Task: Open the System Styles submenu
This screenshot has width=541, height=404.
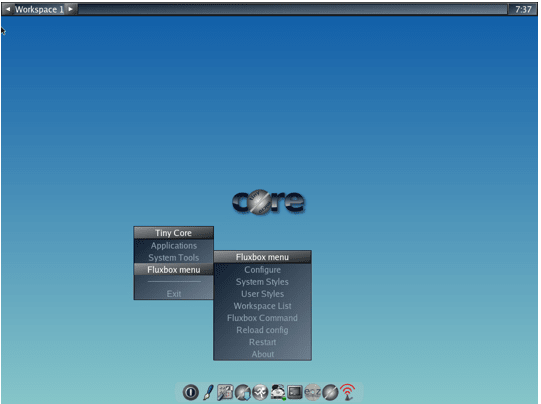Action: coord(262,282)
